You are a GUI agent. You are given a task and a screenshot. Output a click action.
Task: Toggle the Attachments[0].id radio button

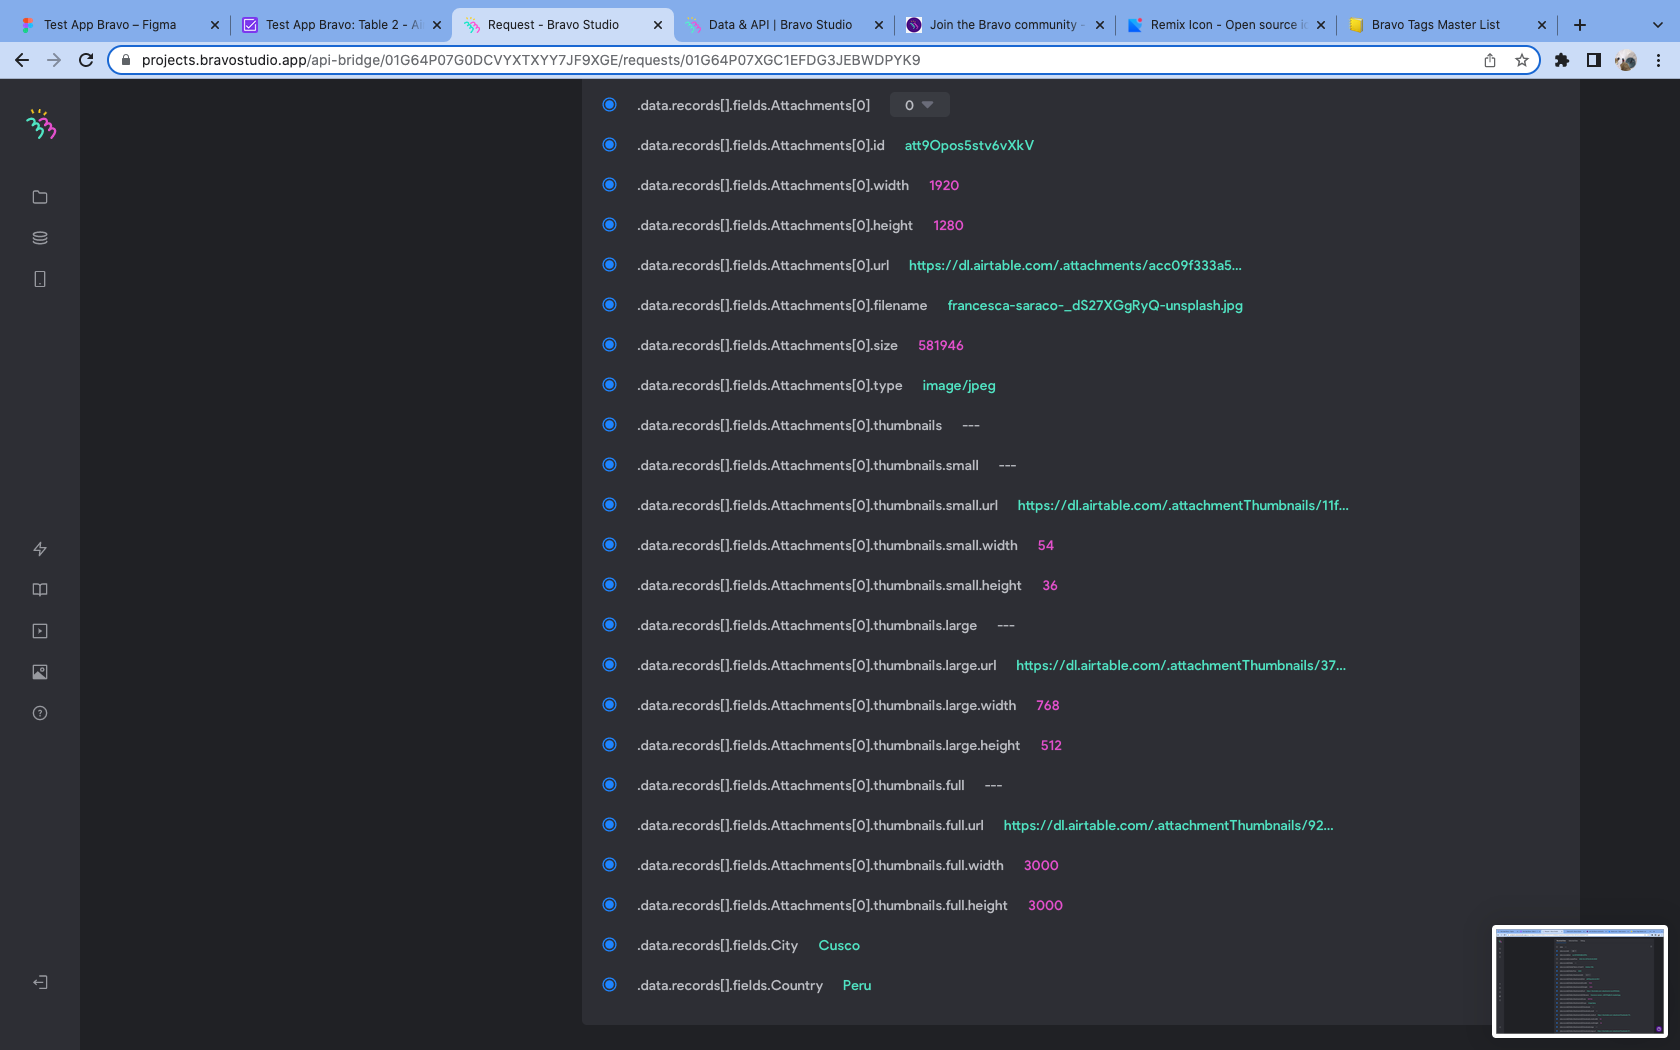tap(609, 145)
